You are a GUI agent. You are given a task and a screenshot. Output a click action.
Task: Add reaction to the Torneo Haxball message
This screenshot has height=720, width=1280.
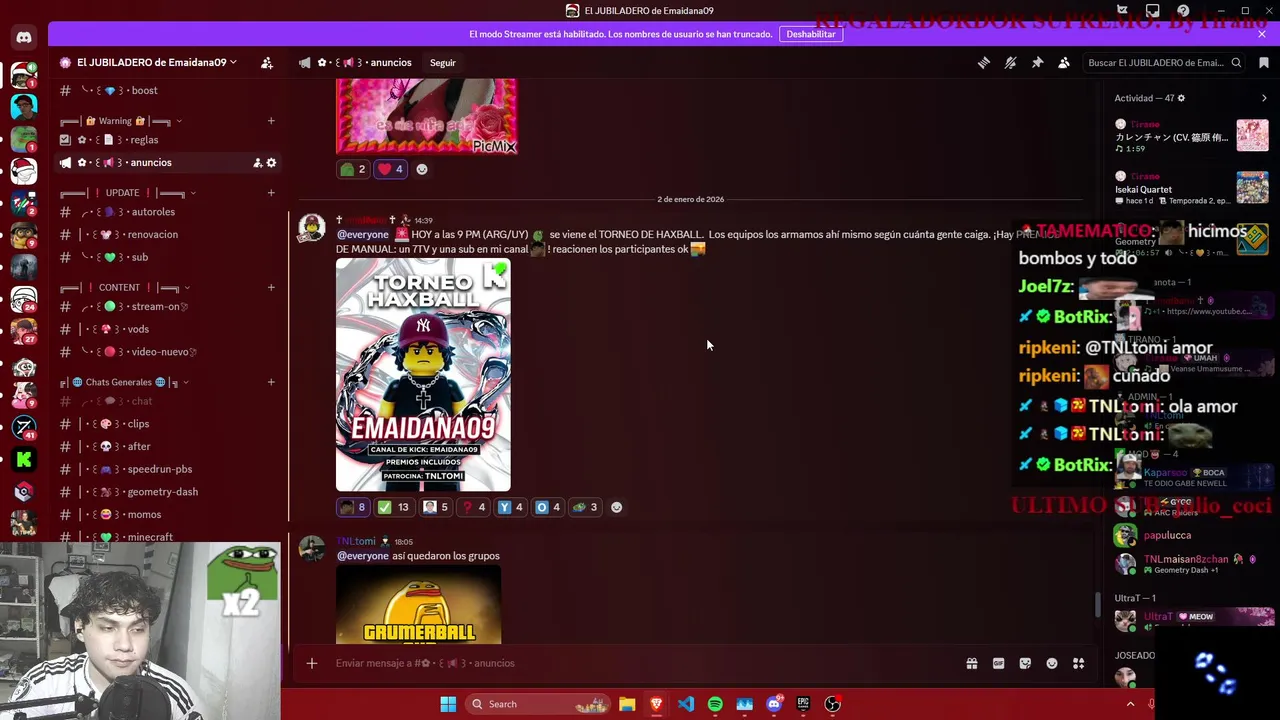point(616,507)
